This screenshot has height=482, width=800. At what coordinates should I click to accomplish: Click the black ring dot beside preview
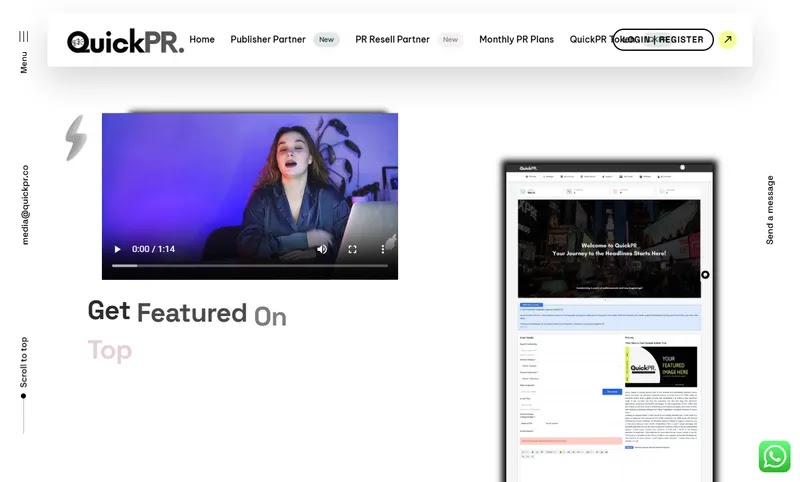point(705,275)
